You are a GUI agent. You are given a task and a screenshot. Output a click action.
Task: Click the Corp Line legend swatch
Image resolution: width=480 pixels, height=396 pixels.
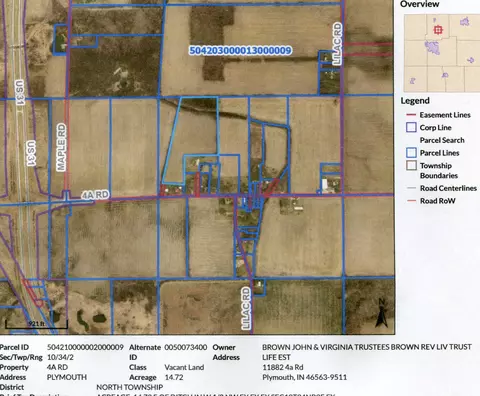(x=411, y=127)
